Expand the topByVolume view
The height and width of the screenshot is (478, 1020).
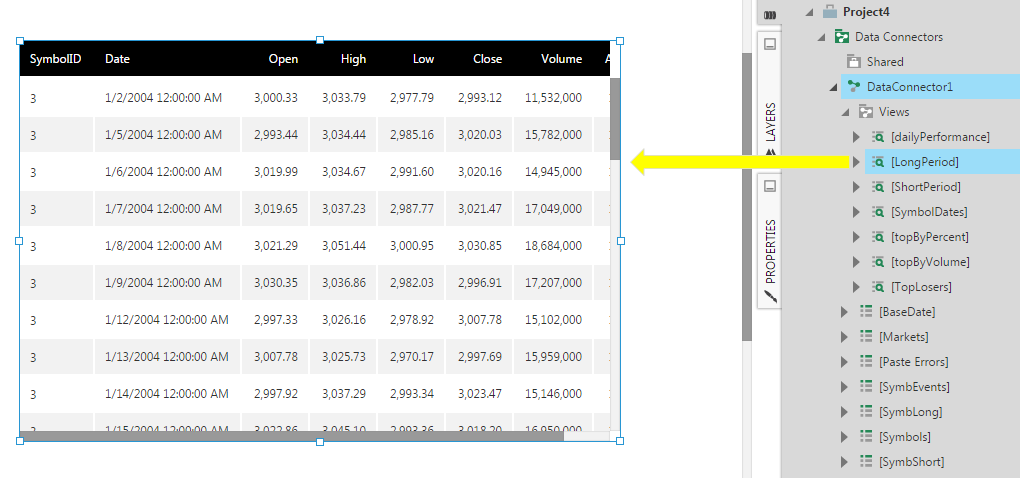pos(857,262)
